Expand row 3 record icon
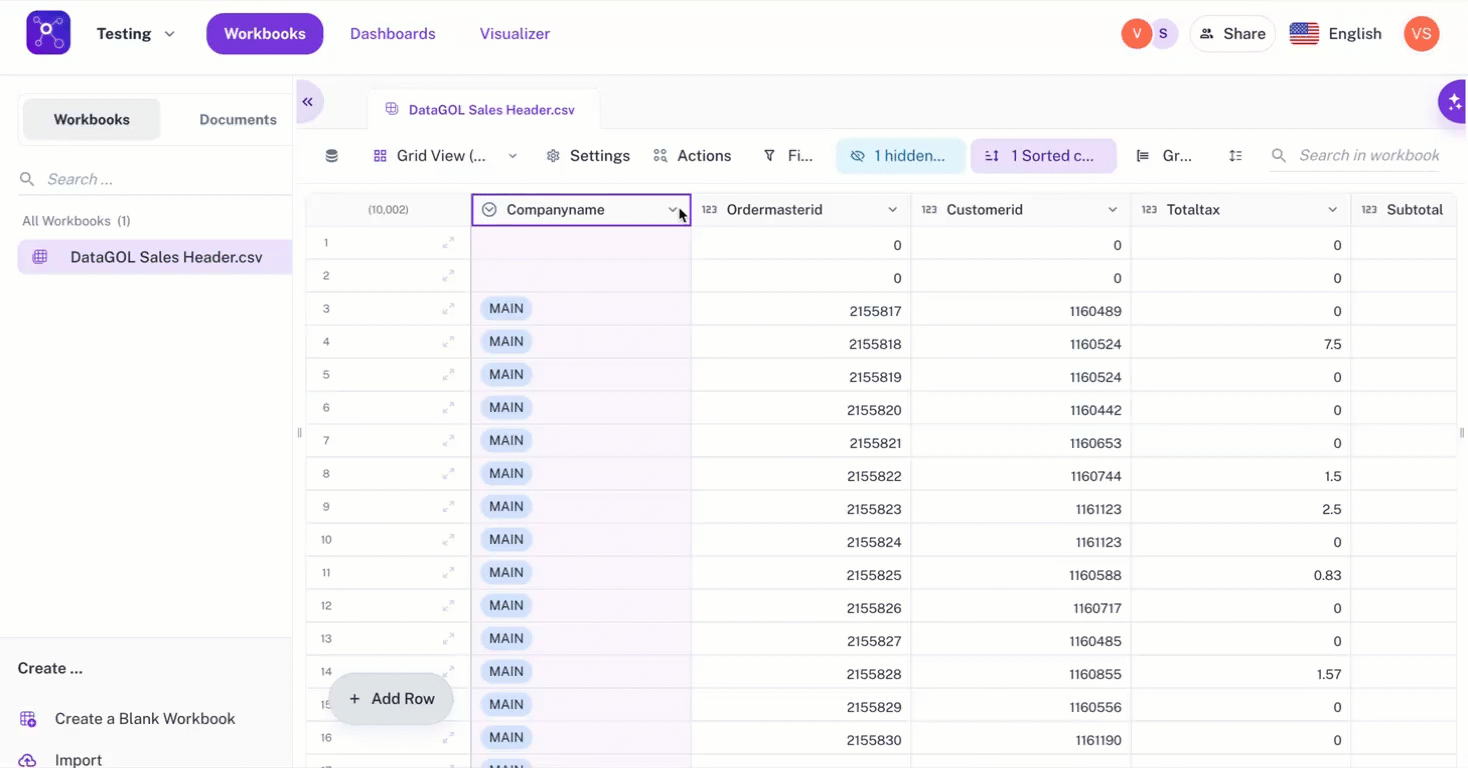Screen dimensions: 1468x768 pos(448,309)
